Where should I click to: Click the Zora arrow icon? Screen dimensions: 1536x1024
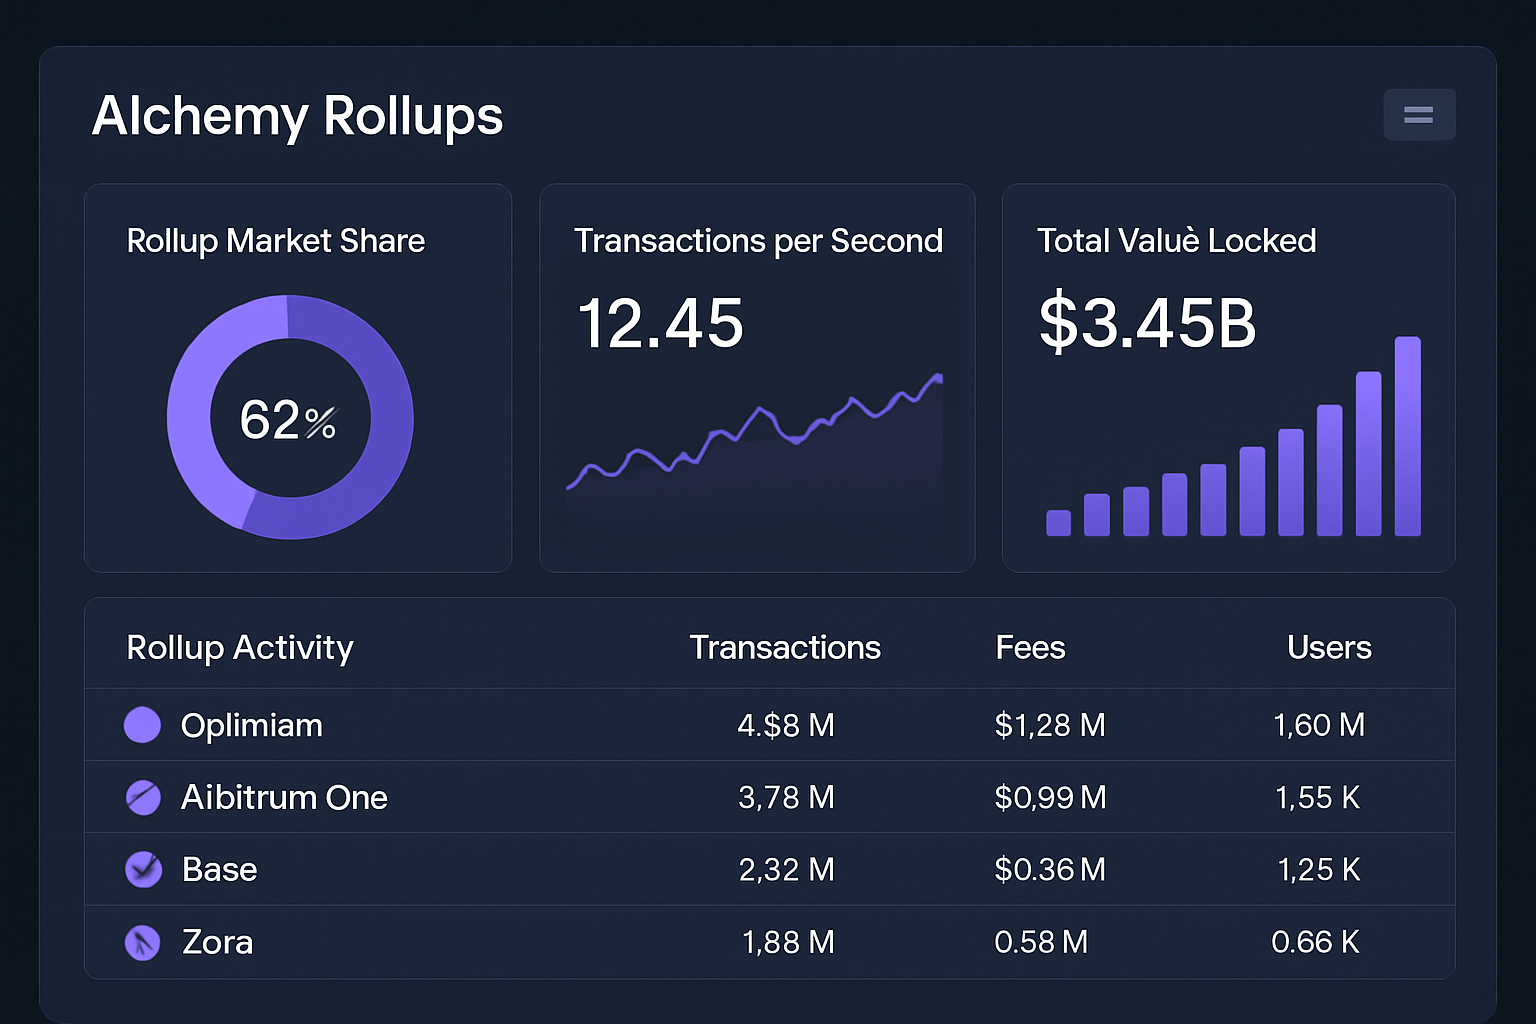tap(143, 942)
